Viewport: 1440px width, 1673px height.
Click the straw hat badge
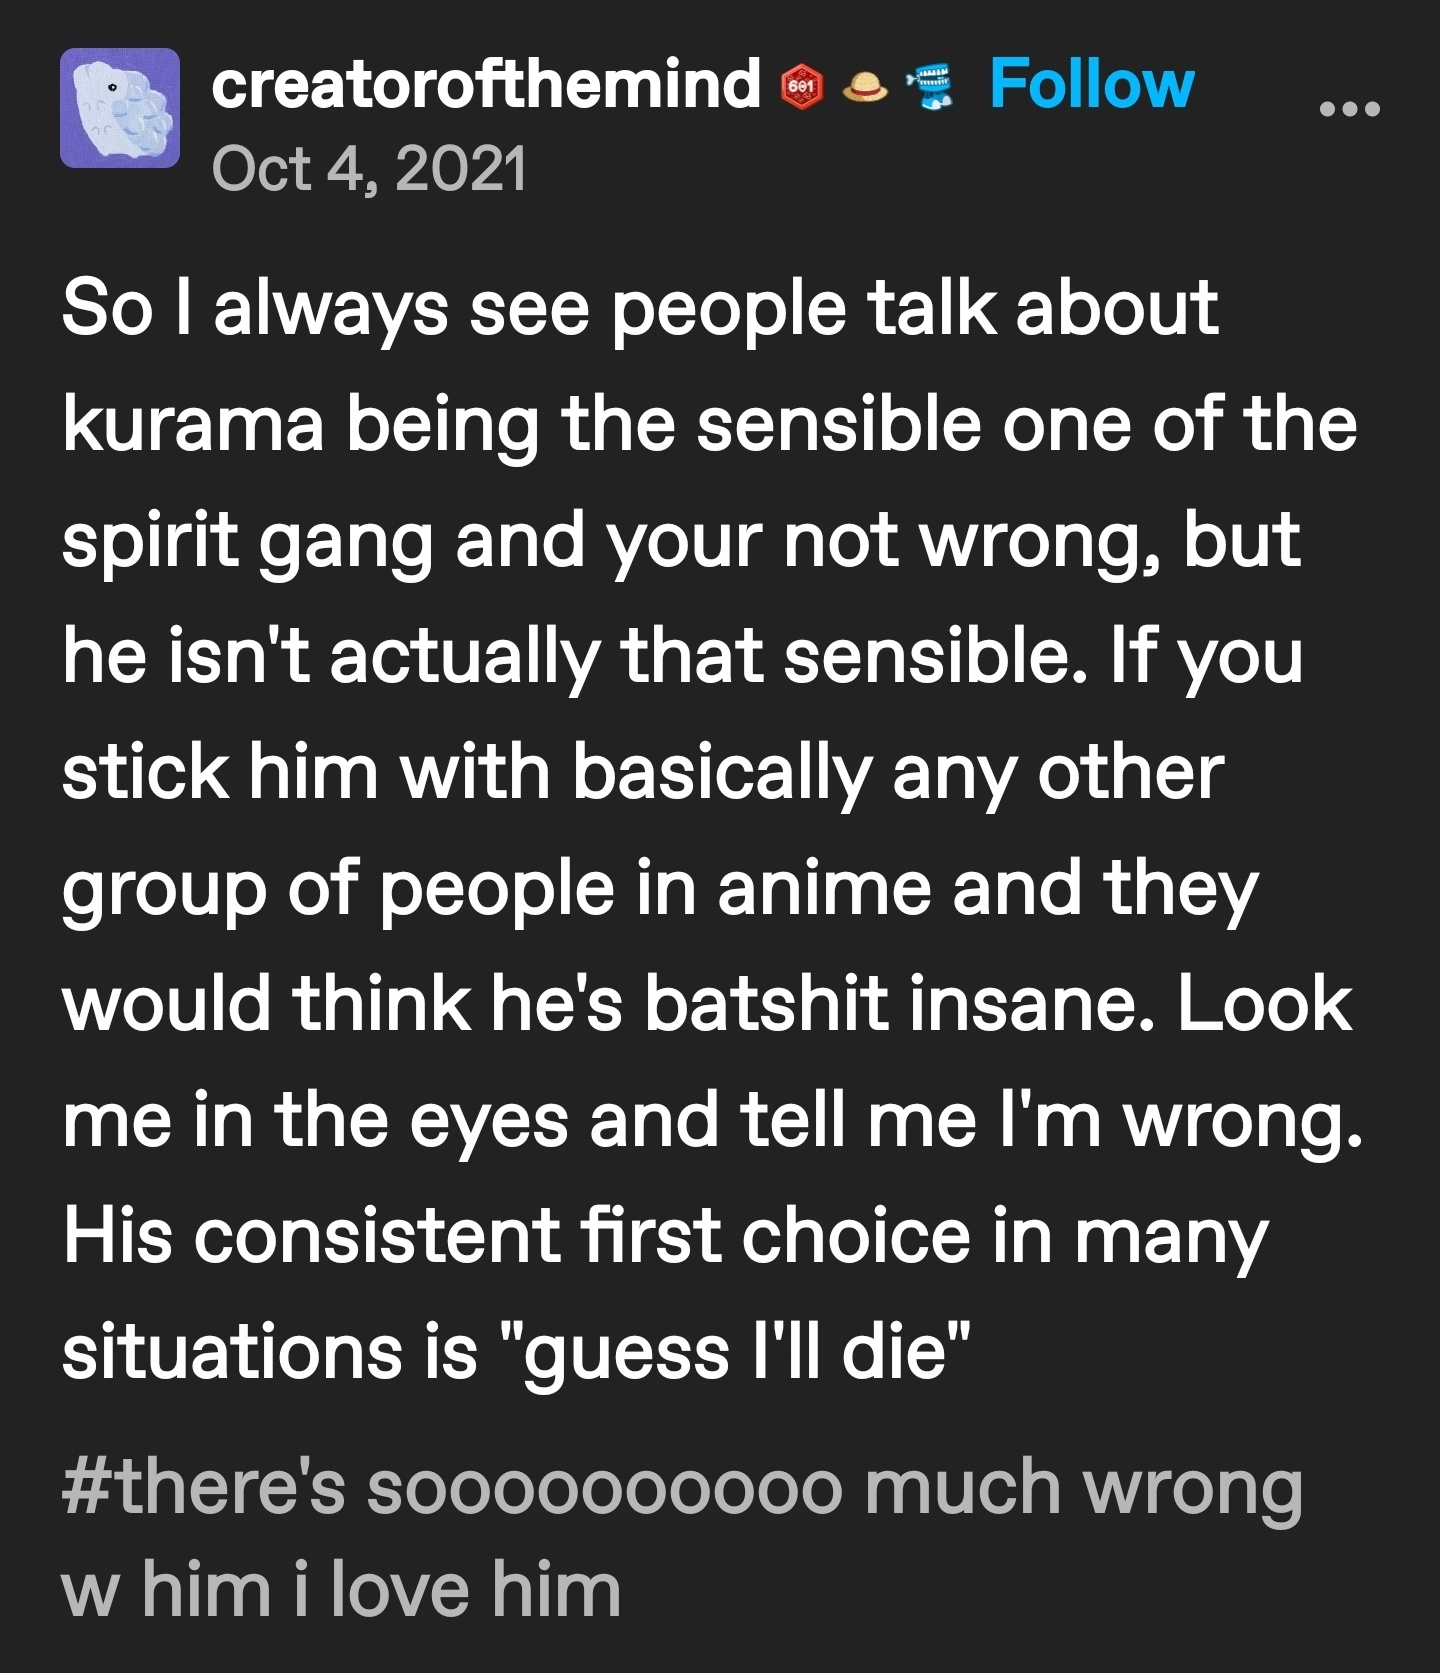pyautogui.click(x=865, y=90)
